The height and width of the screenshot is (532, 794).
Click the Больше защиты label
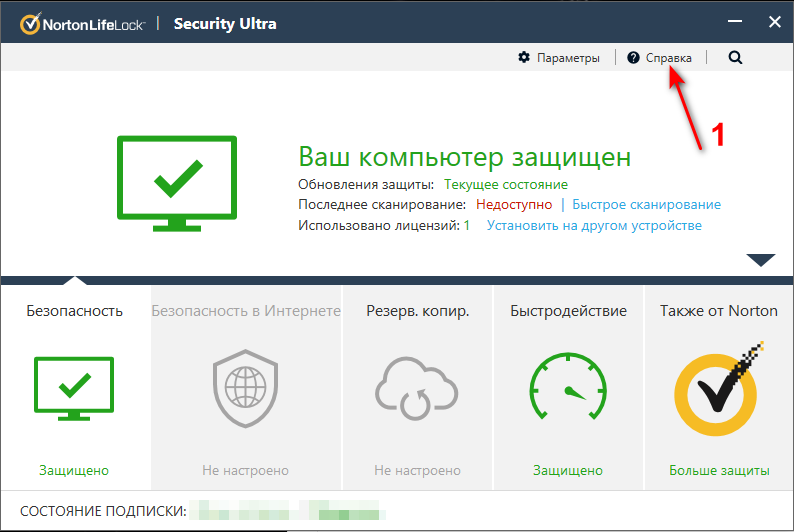click(718, 470)
